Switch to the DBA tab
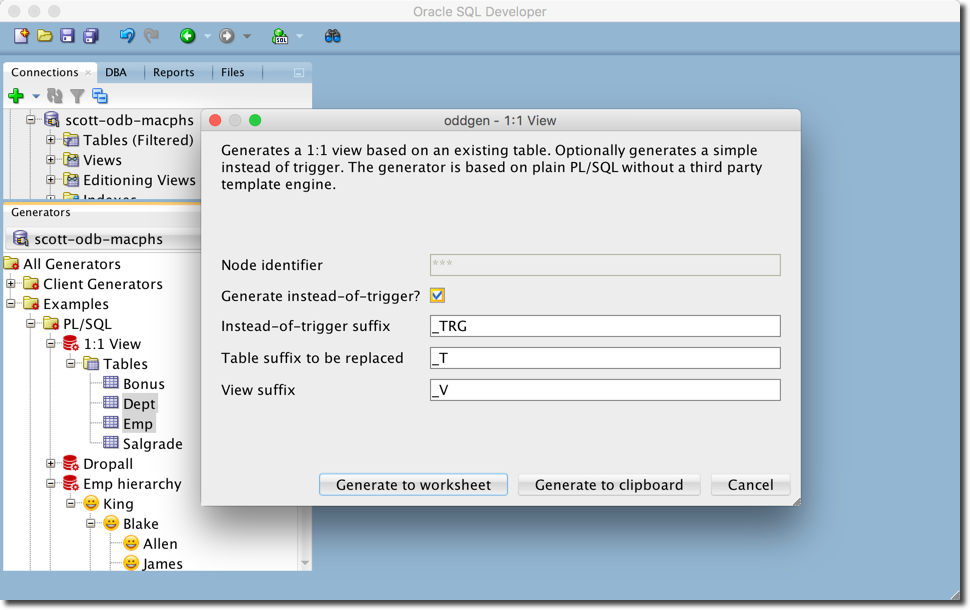This screenshot has height=610, width=970. click(x=116, y=72)
